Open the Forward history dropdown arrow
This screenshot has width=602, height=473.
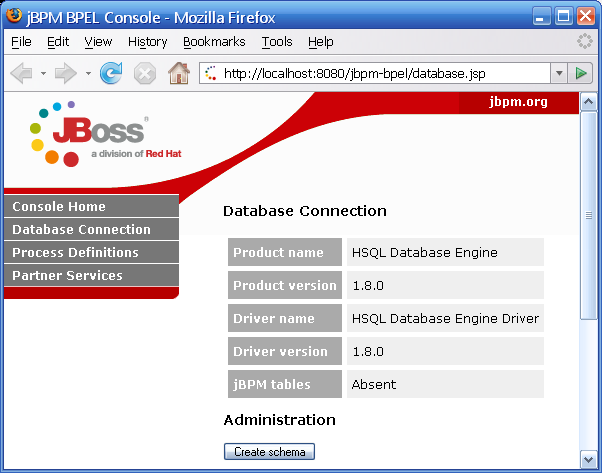88,73
